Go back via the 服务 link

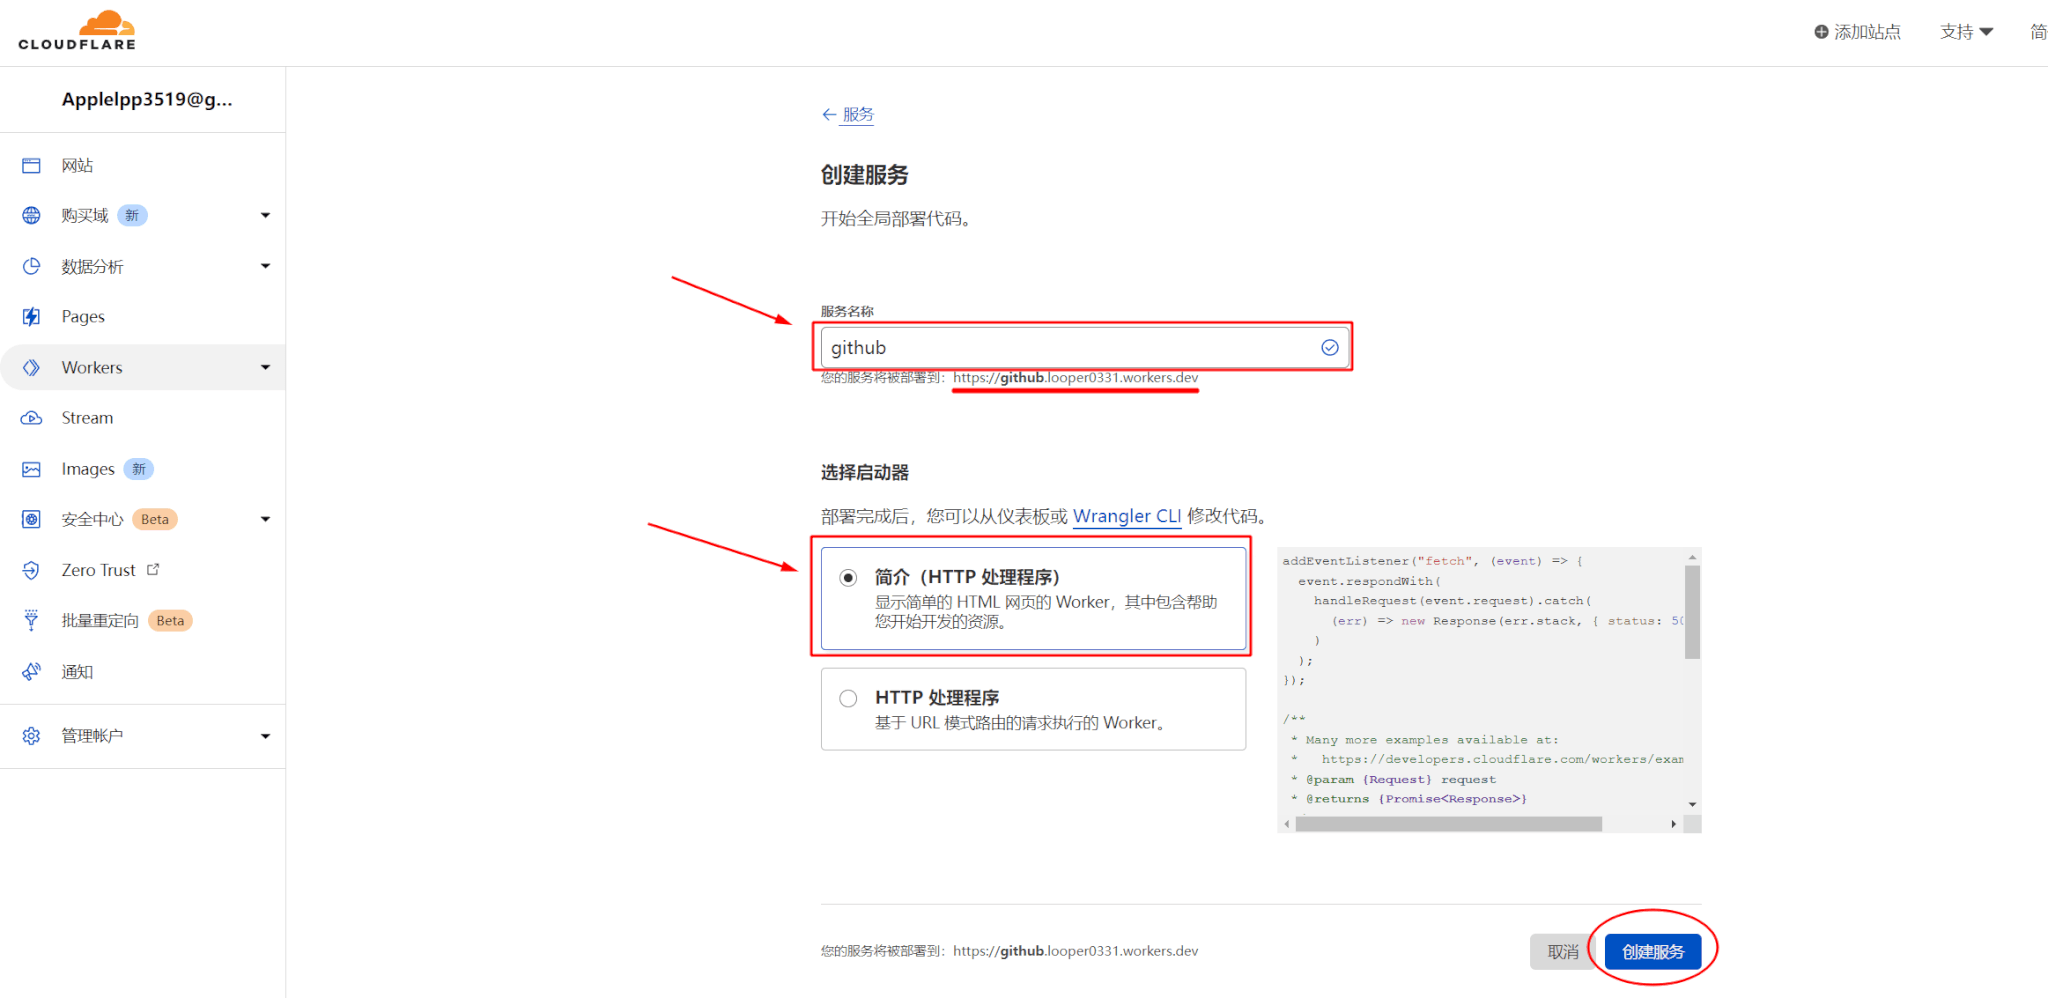pyautogui.click(x=858, y=114)
